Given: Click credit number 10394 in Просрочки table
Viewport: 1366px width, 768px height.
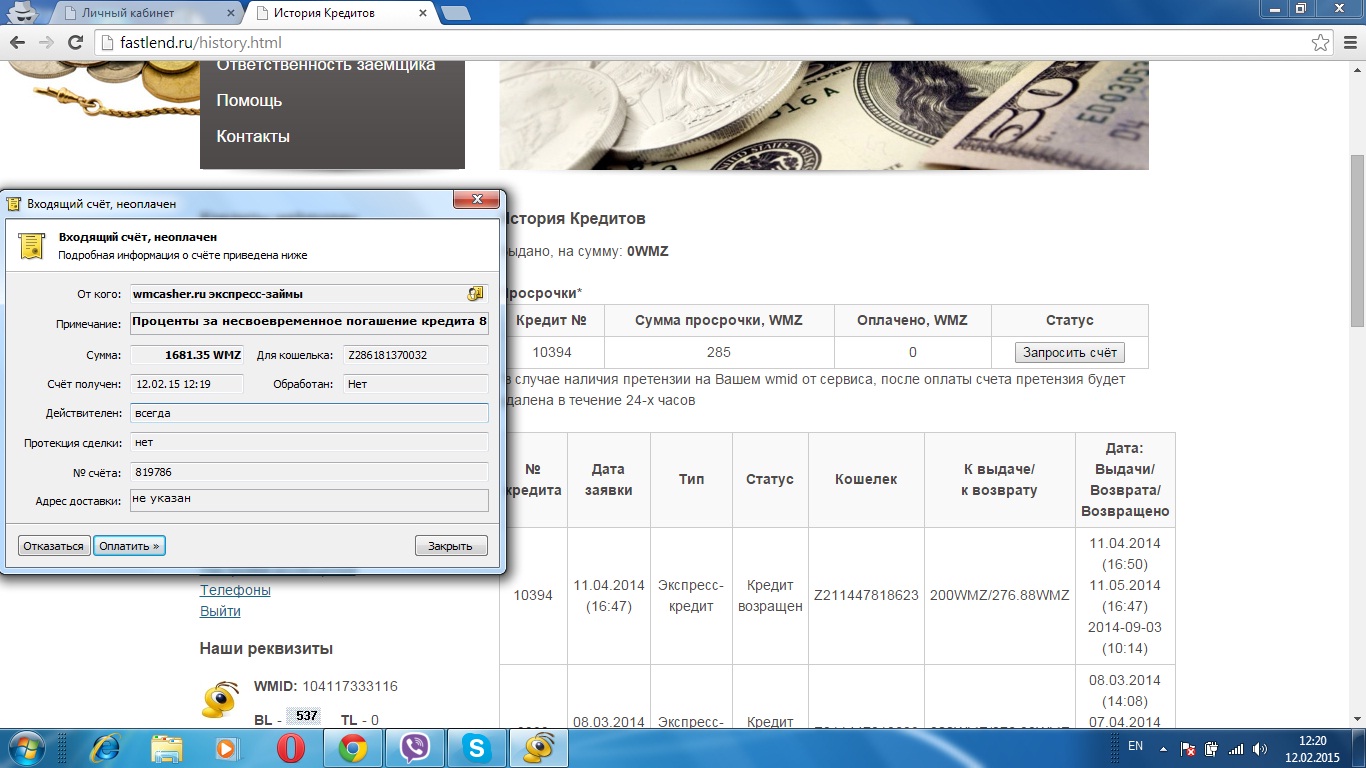Looking at the screenshot, I should click(x=552, y=352).
